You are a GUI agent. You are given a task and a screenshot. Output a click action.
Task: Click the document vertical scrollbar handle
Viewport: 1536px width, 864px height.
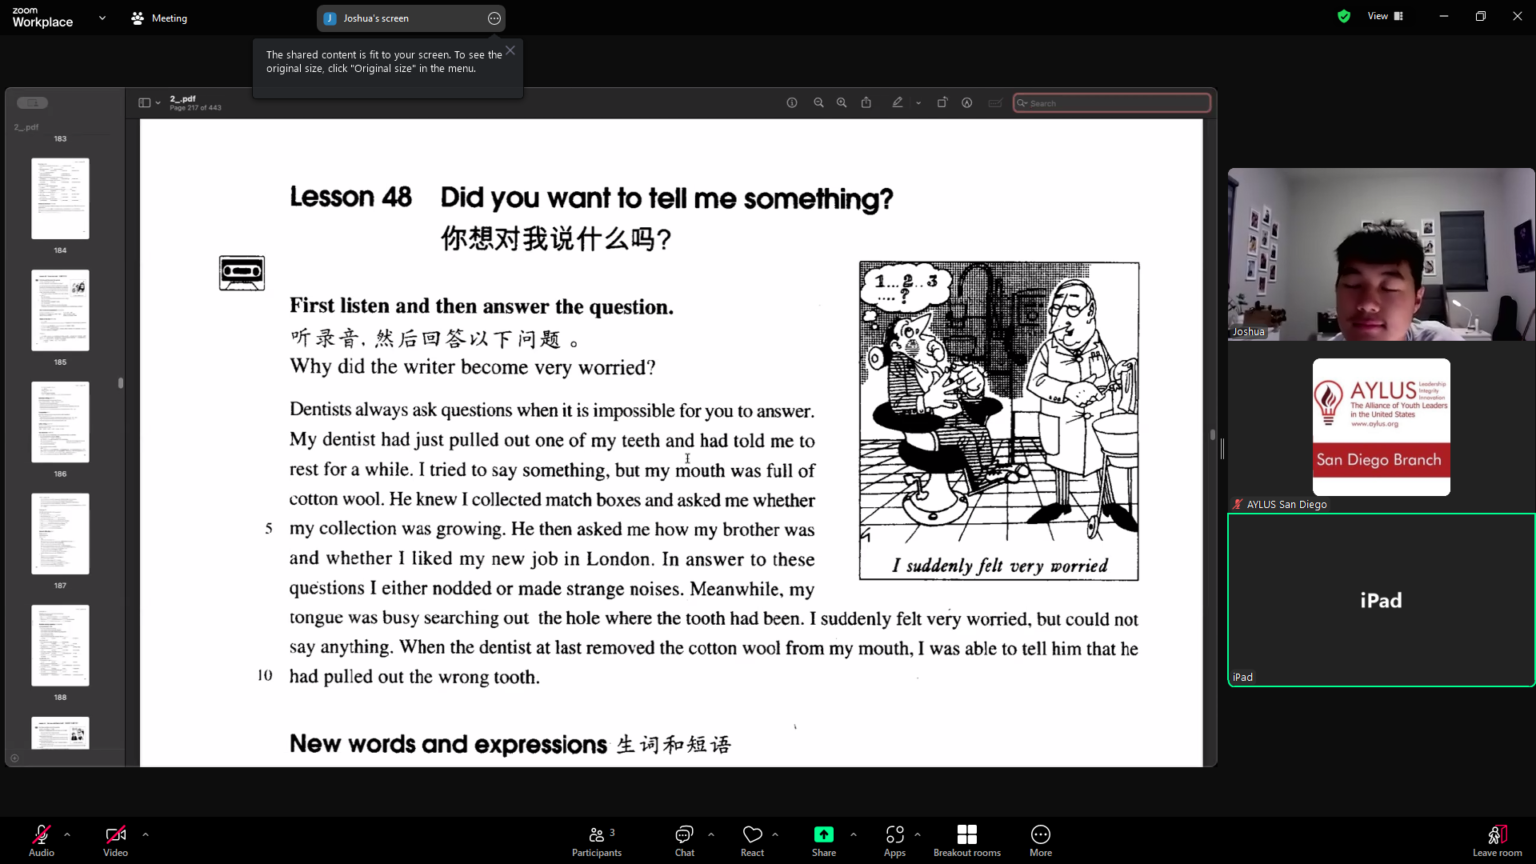pyautogui.click(x=1212, y=435)
